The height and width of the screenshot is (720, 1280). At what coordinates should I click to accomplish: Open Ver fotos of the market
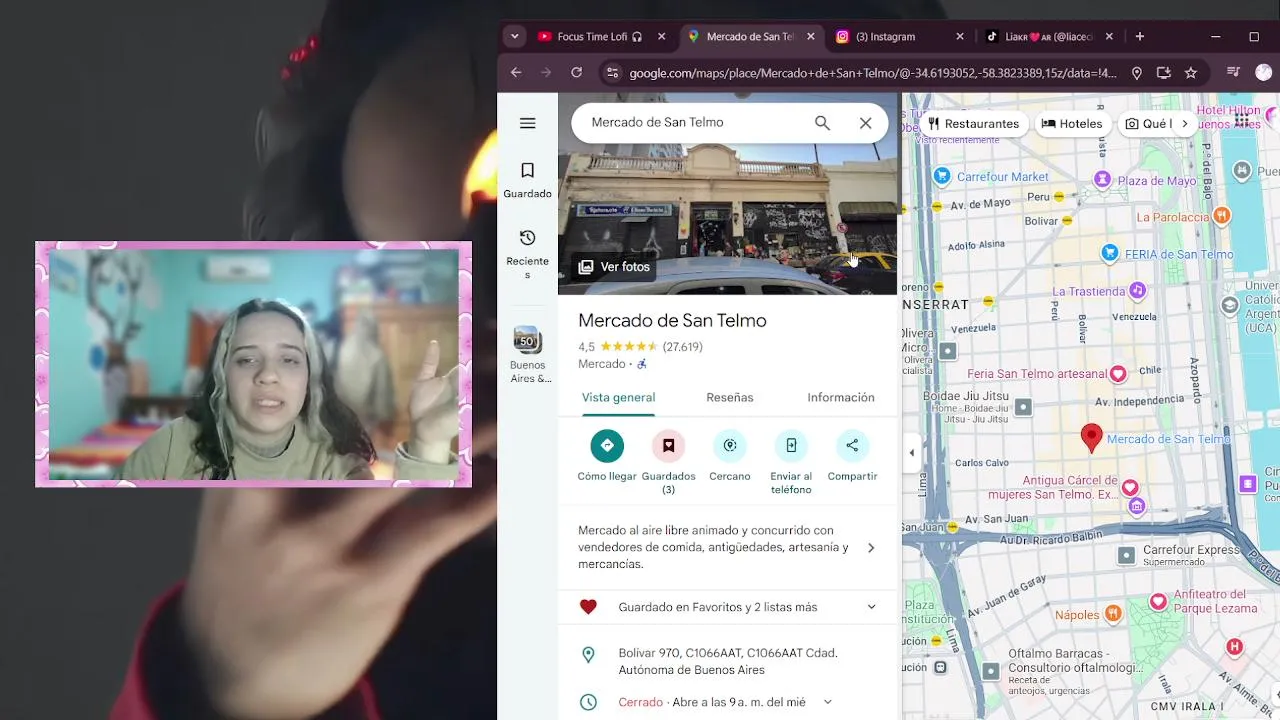[615, 267]
